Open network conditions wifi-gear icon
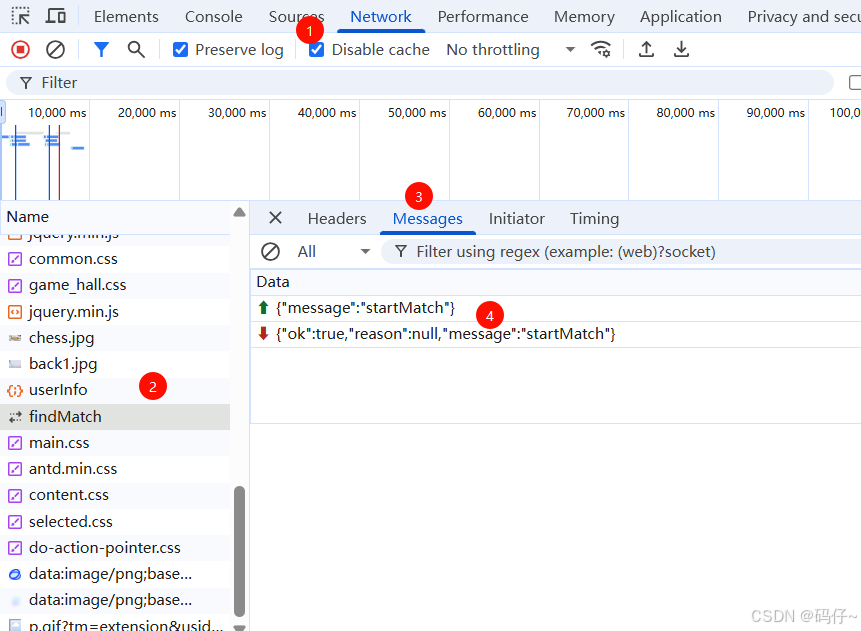The image size is (861, 631). 601,49
